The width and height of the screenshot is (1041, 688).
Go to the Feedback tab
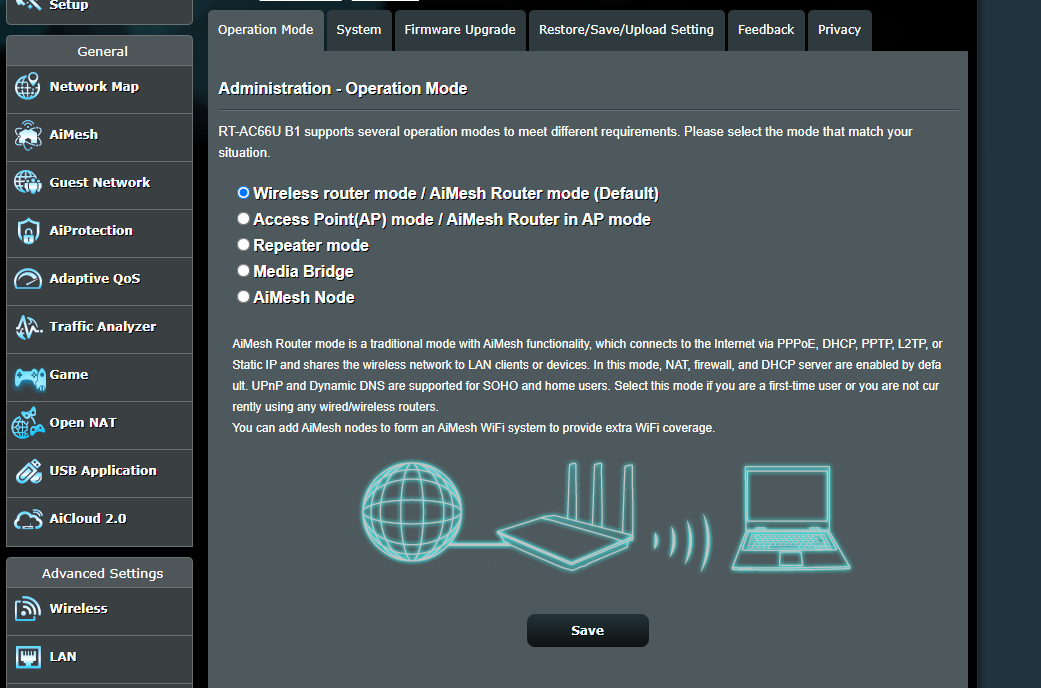pos(766,30)
